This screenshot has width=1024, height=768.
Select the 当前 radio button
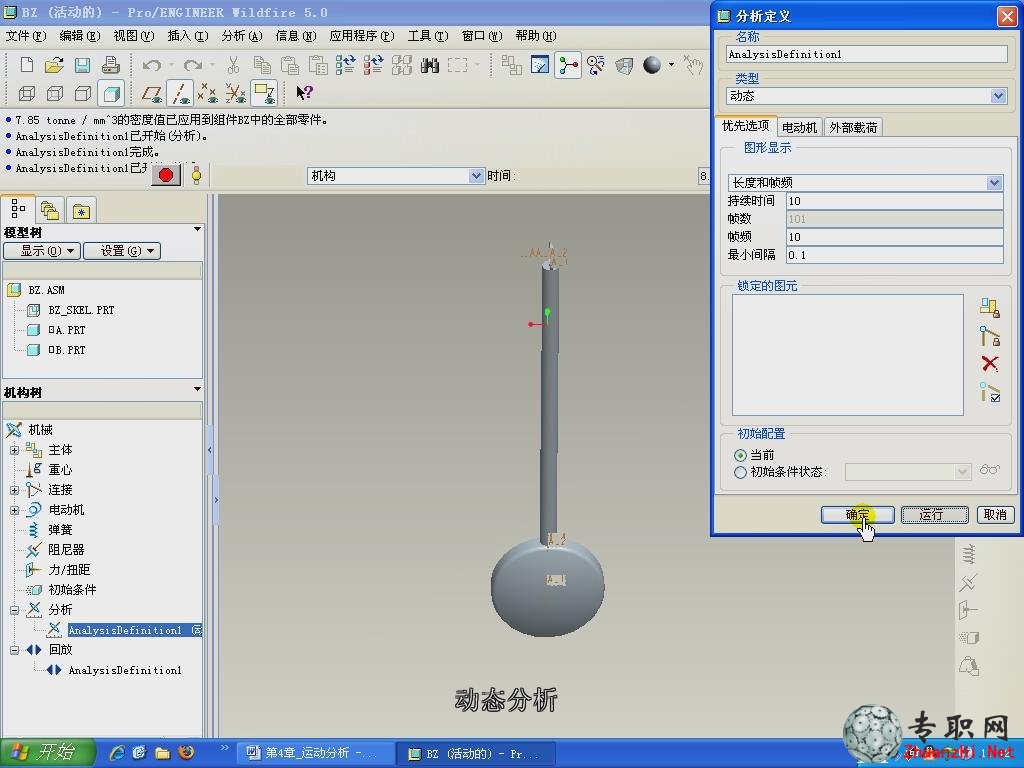pyautogui.click(x=740, y=455)
